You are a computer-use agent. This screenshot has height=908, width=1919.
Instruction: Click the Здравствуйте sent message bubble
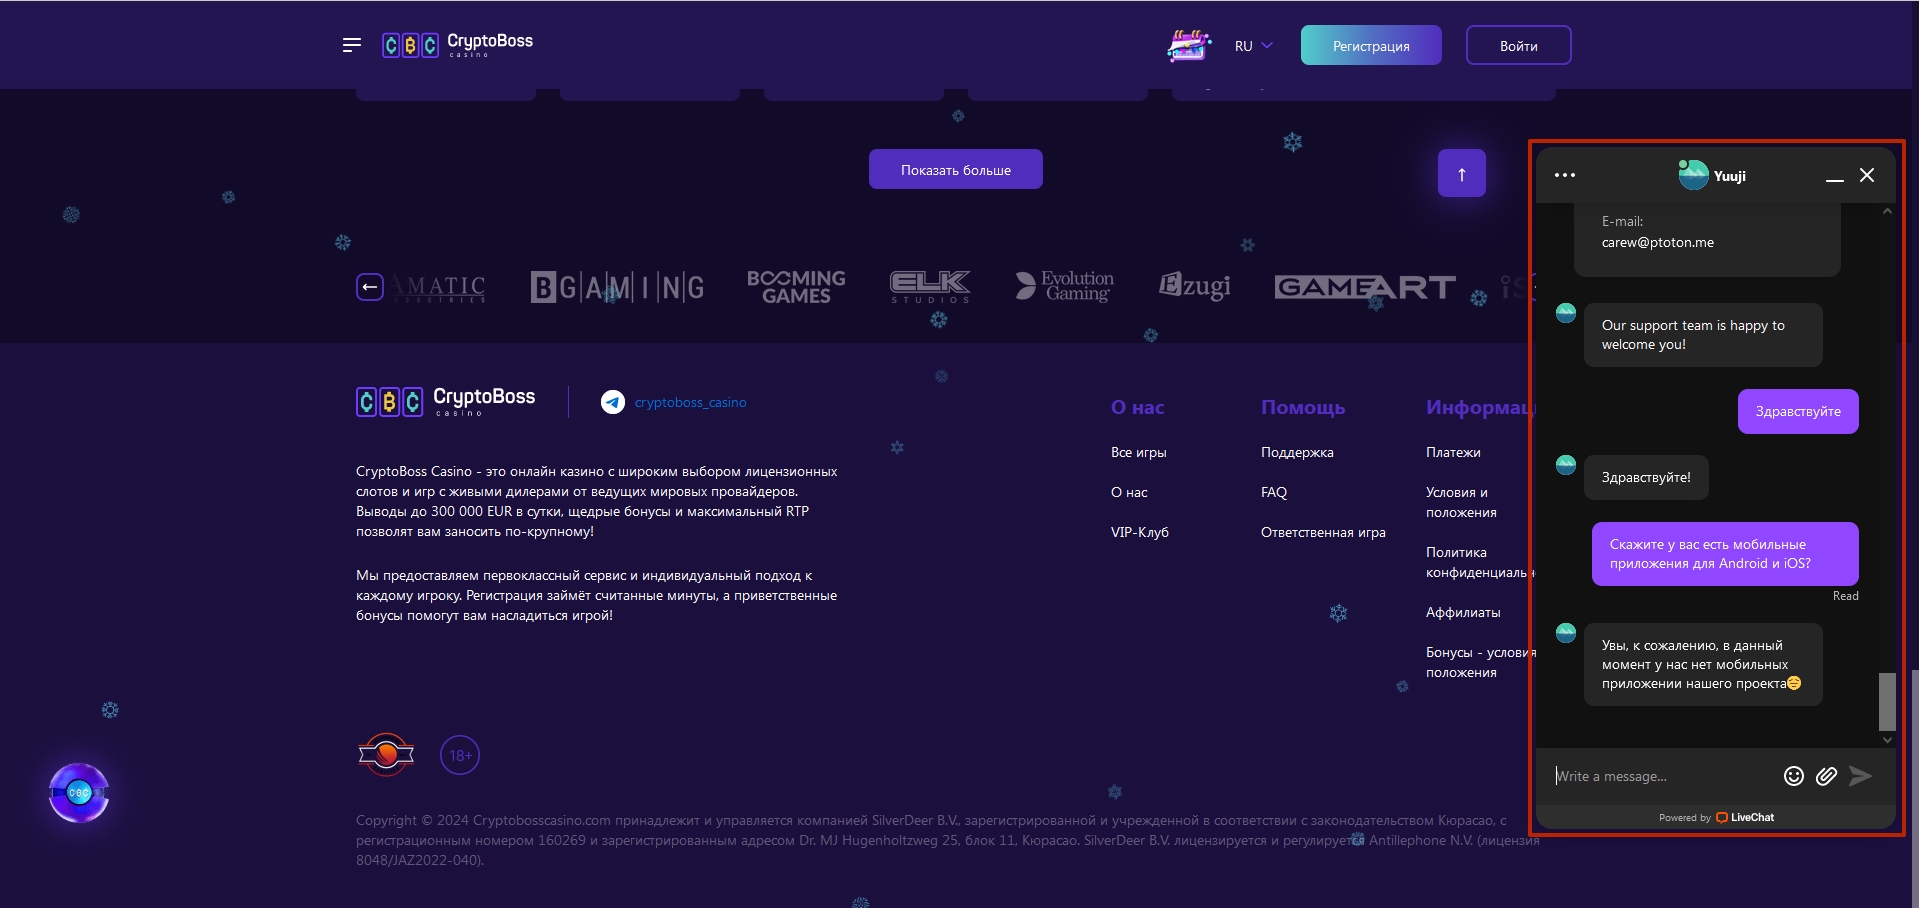point(1798,411)
